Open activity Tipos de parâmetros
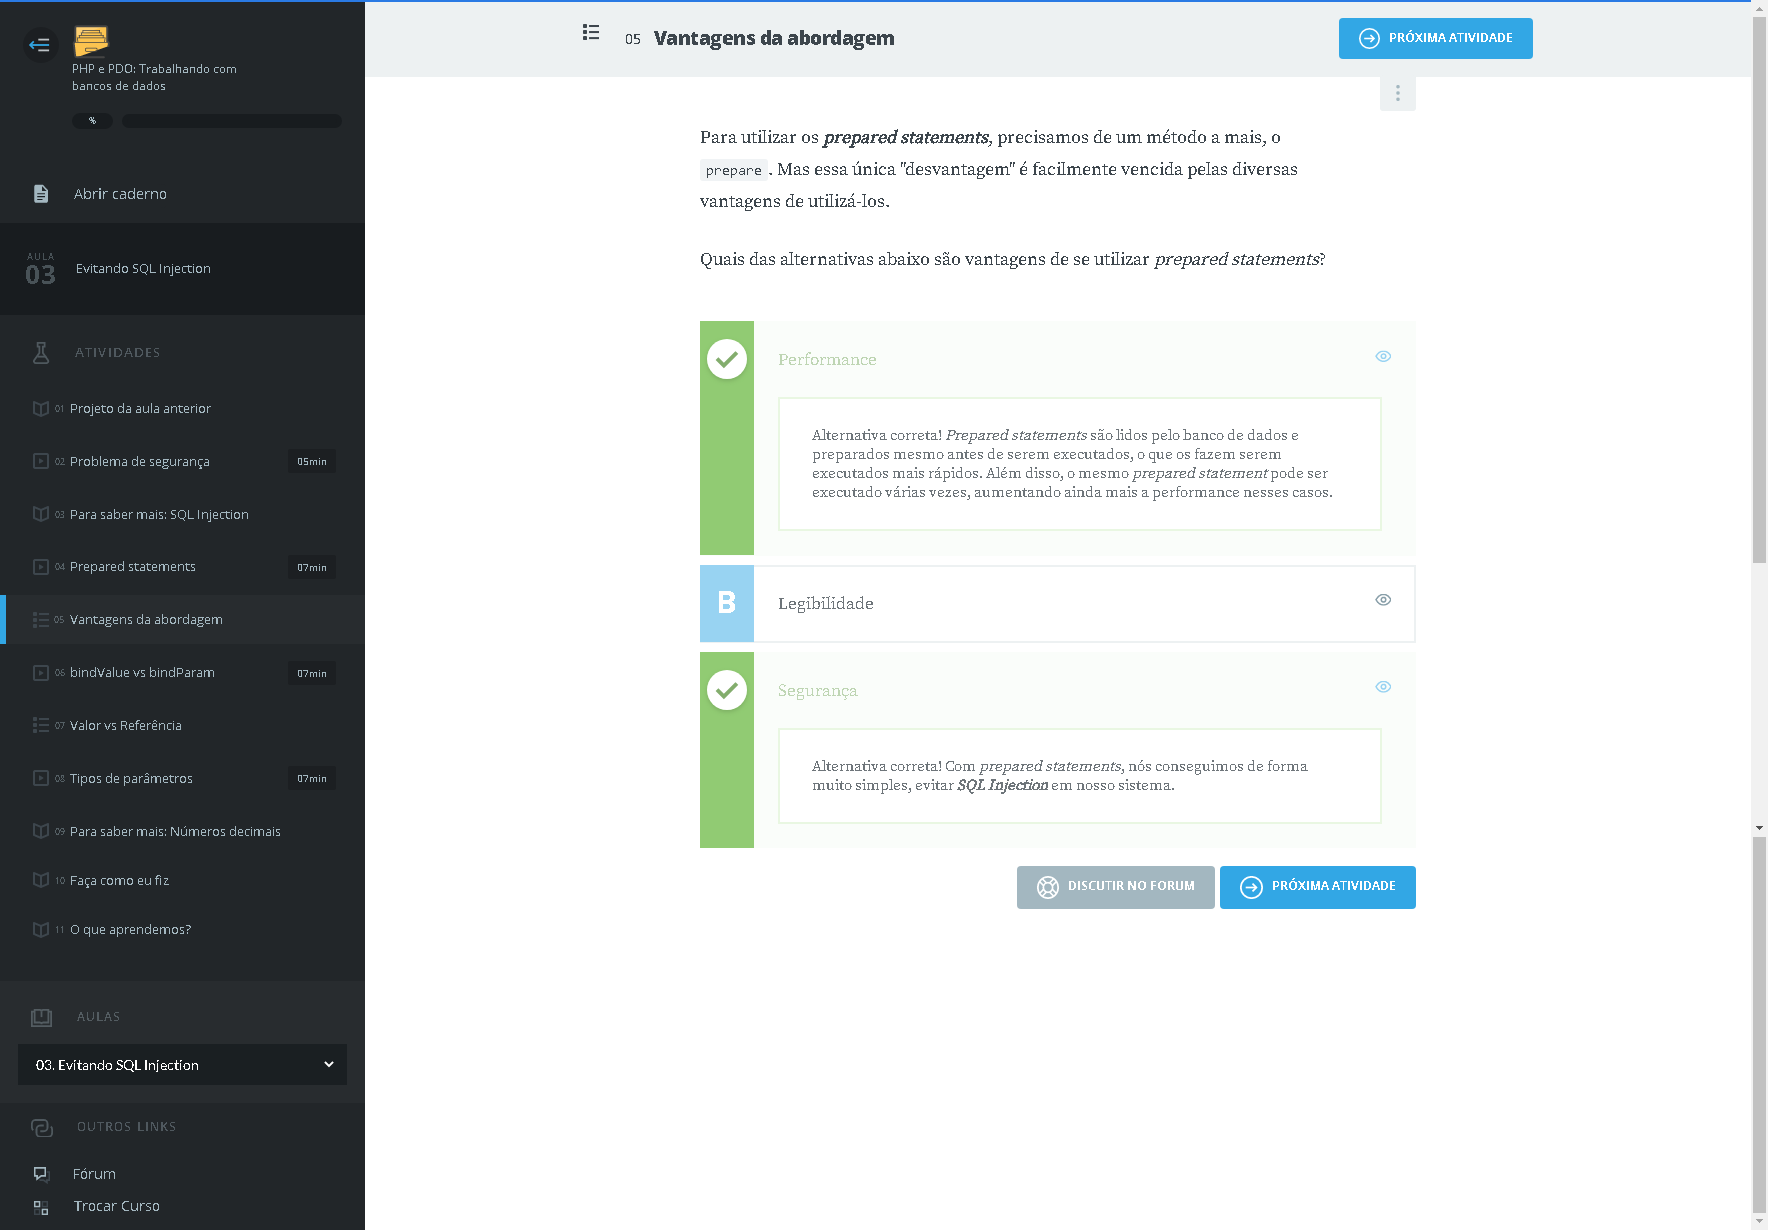The width and height of the screenshot is (1768, 1230). coord(131,779)
